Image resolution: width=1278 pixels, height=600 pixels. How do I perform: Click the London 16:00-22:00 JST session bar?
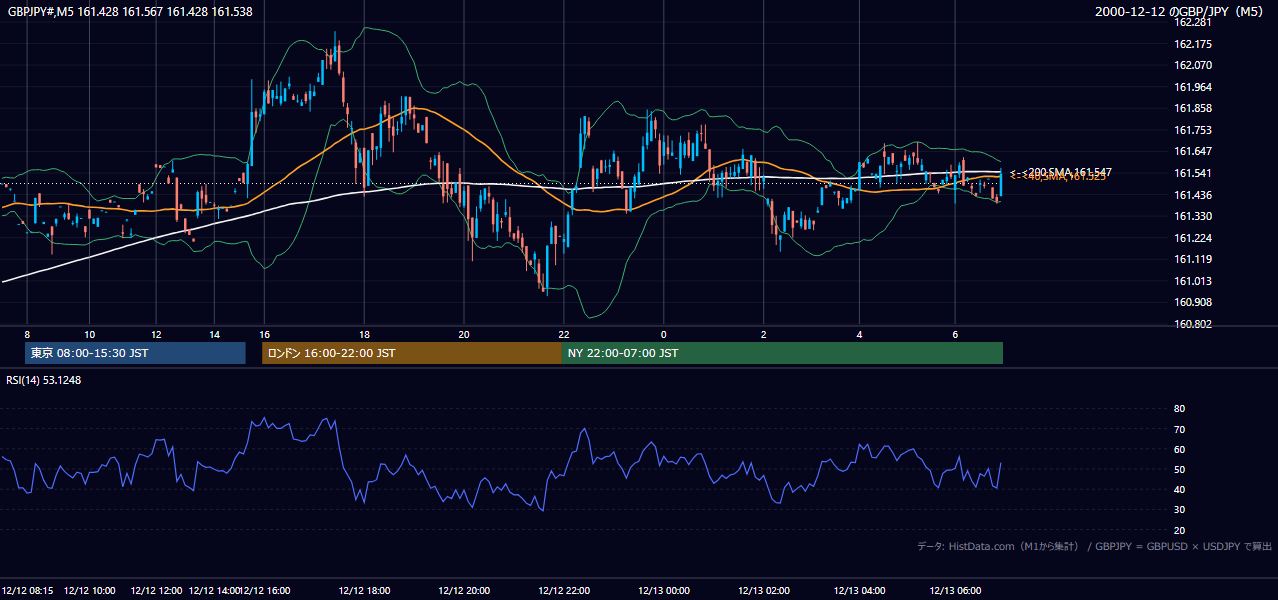click(412, 353)
